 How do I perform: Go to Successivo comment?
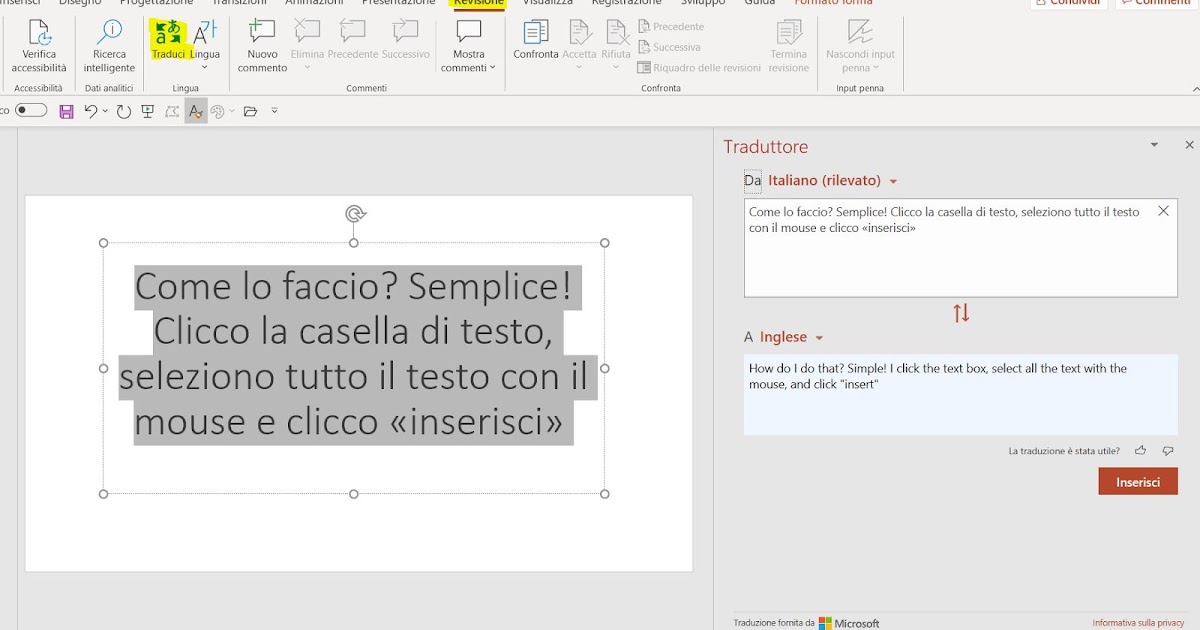point(405,40)
